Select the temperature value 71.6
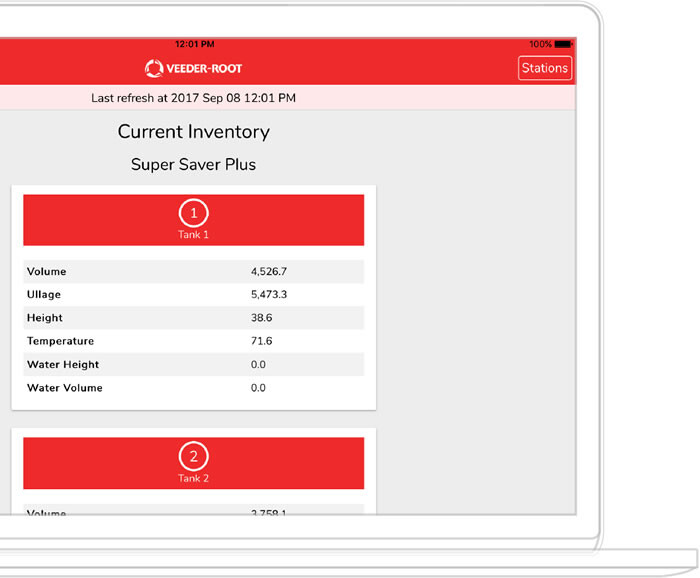The height and width of the screenshot is (578, 700). click(262, 341)
